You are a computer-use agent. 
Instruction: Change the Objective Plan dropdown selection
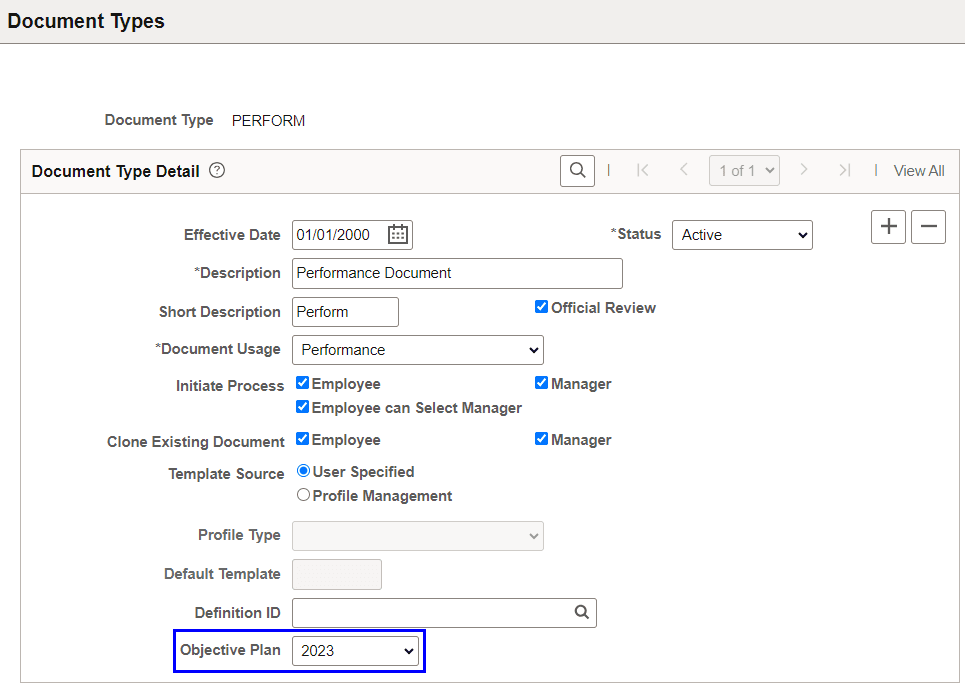[355, 650]
